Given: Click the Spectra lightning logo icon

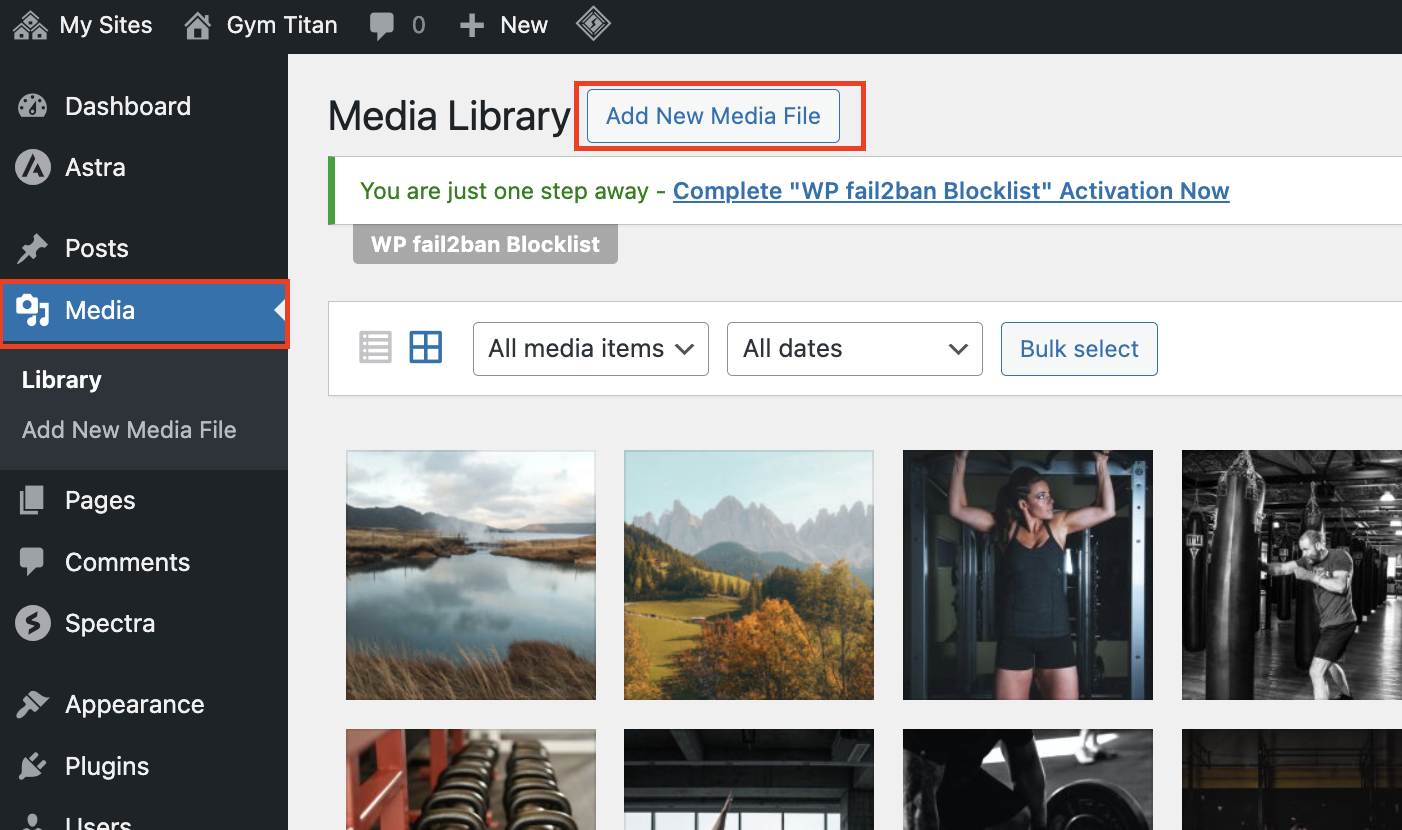Looking at the screenshot, I should [33, 623].
